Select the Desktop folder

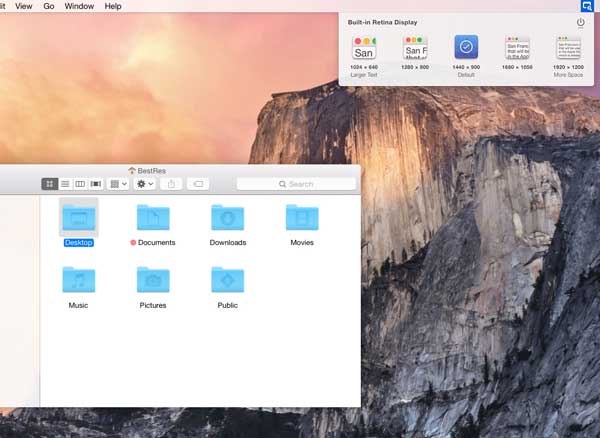coord(78,217)
